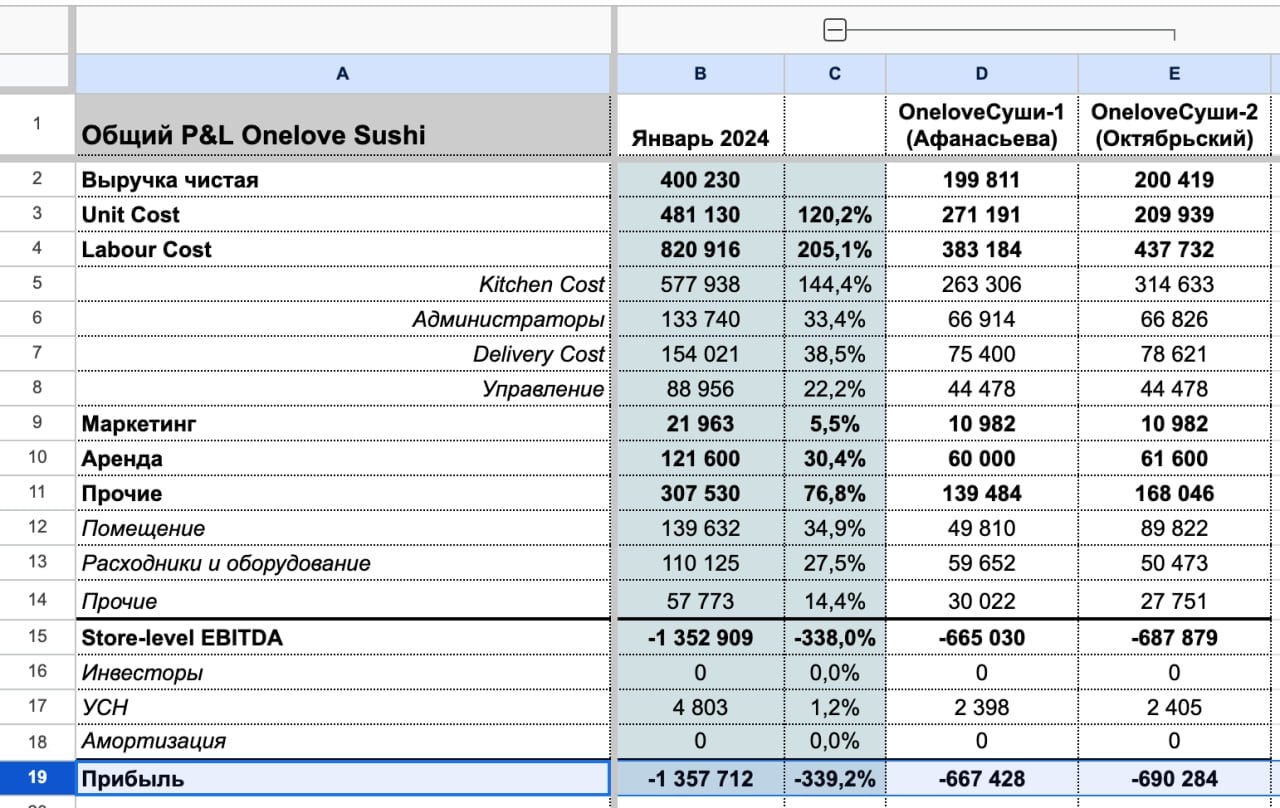The width and height of the screenshot is (1280, 808).
Task: Click the cell showing '200 419'
Action: click(1174, 180)
